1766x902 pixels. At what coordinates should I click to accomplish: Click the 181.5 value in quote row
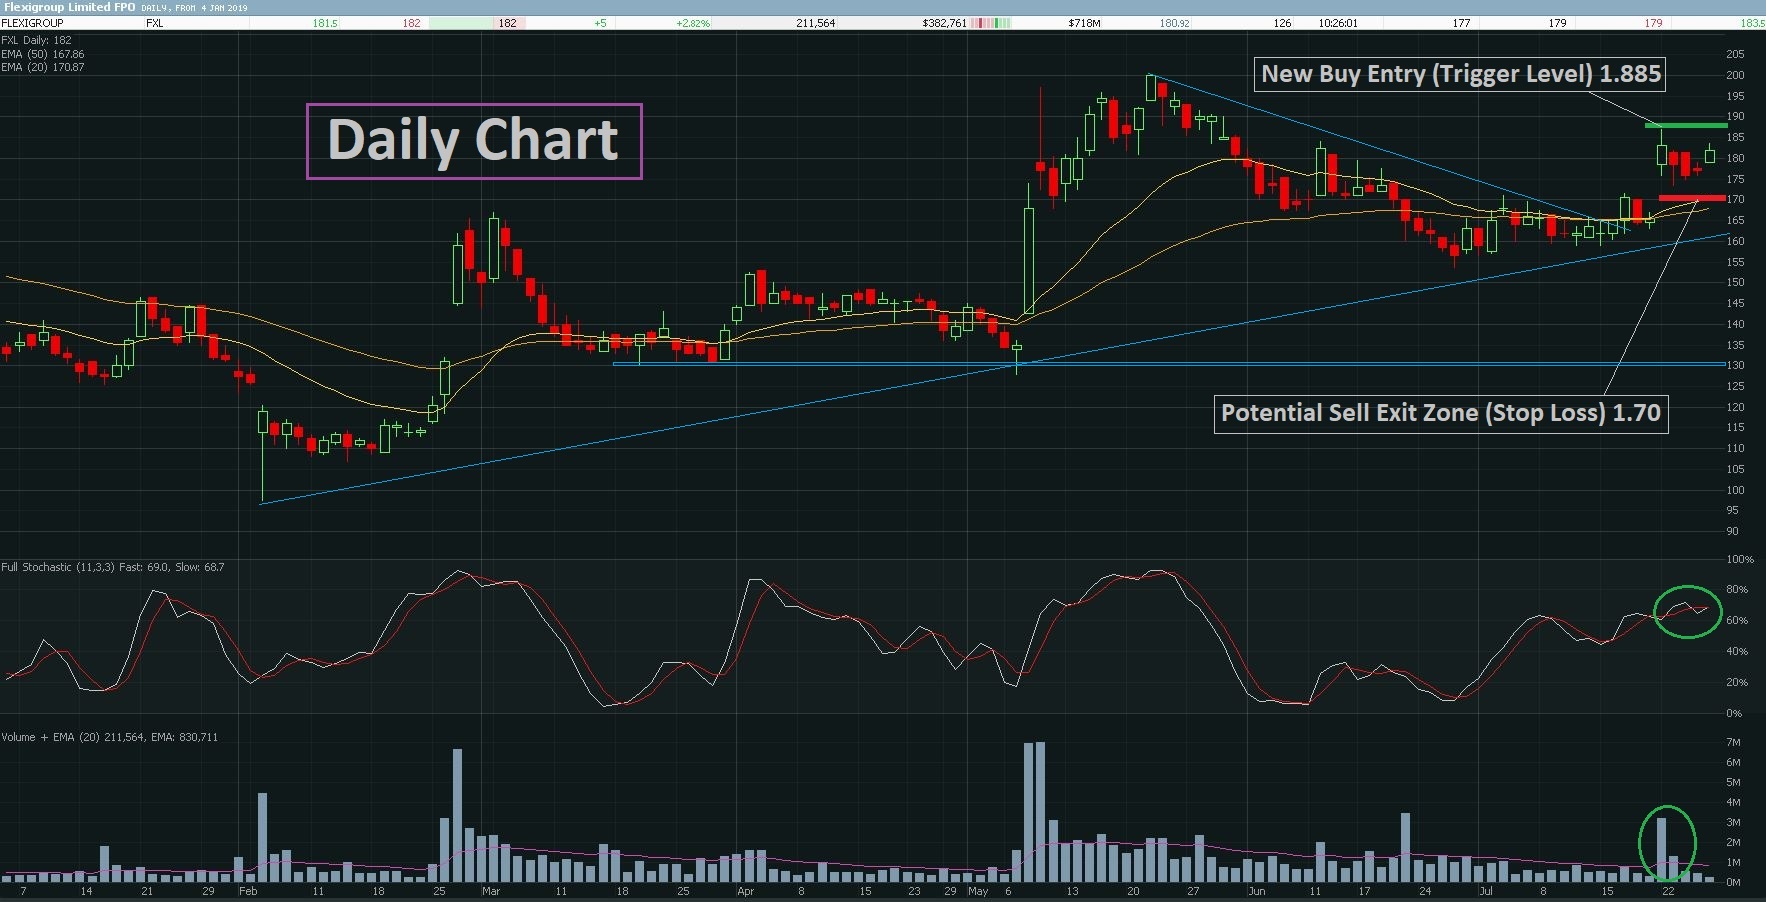point(325,23)
